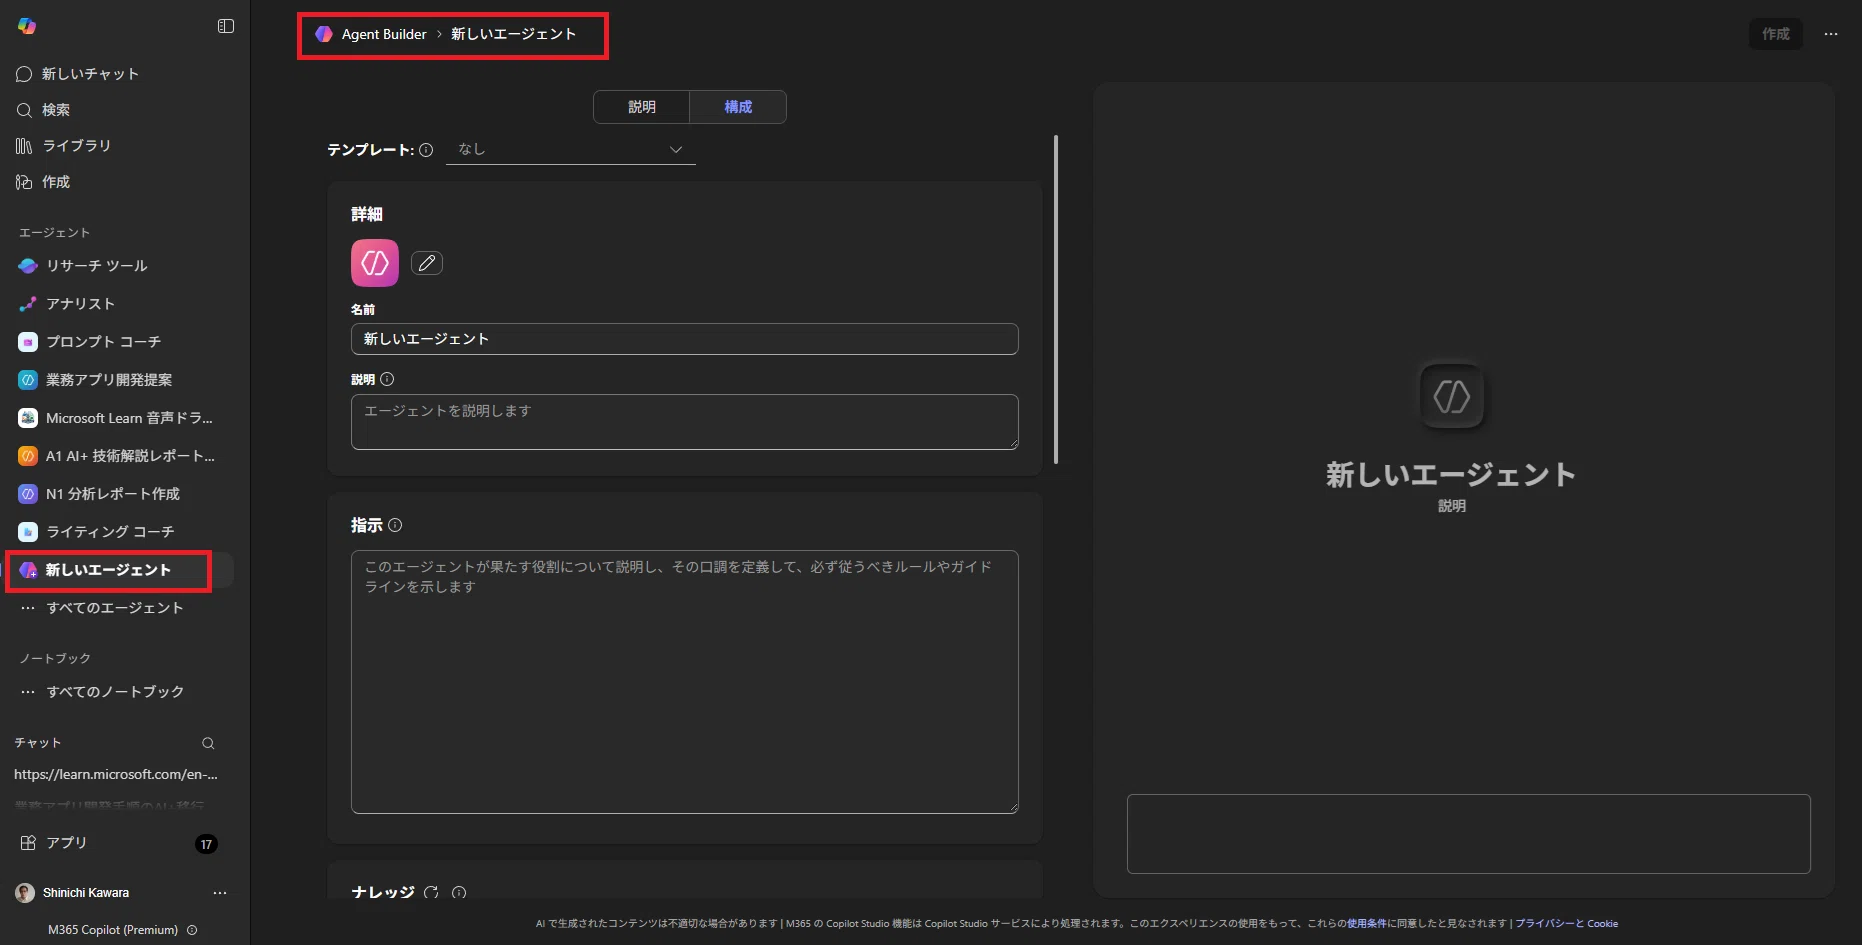The width and height of the screenshot is (1862, 945).
Task: Click the pink agent icon thumbnail
Action: [375, 263]
